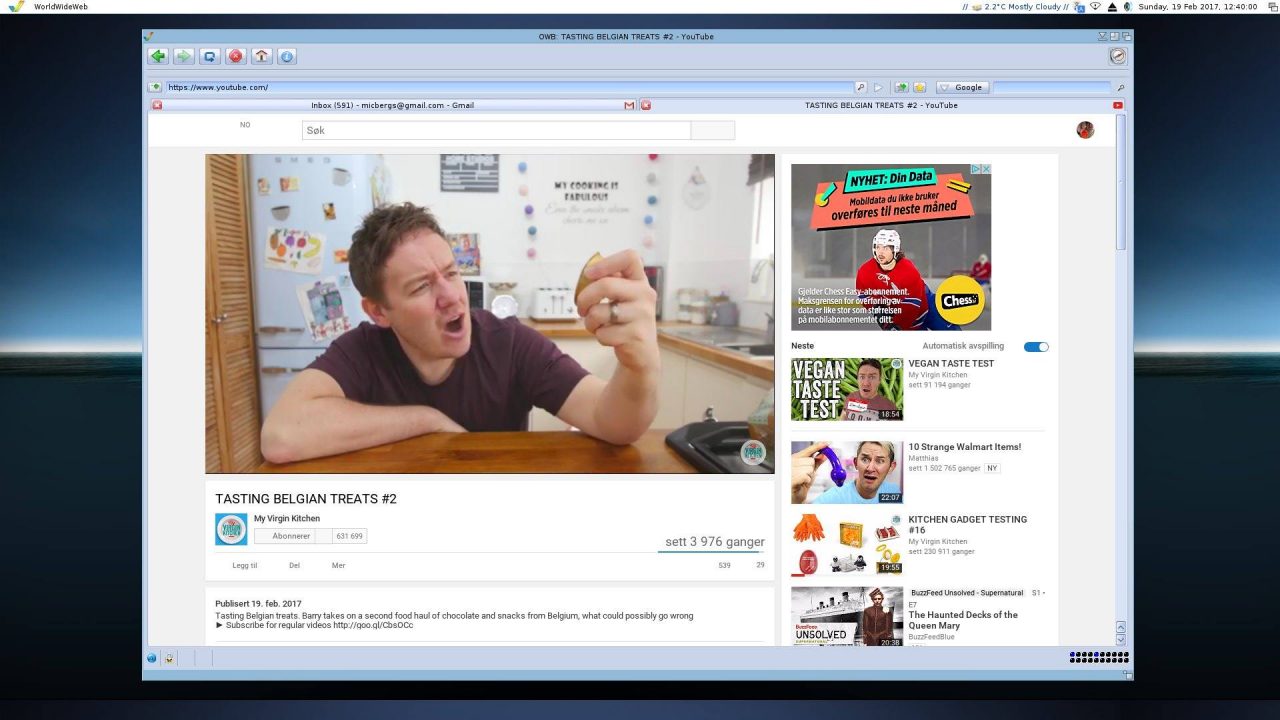This screenshot has height=720, width=1280.
Task: Open My Virgin Kitchen channel avatar
Action: pos(231,529)
